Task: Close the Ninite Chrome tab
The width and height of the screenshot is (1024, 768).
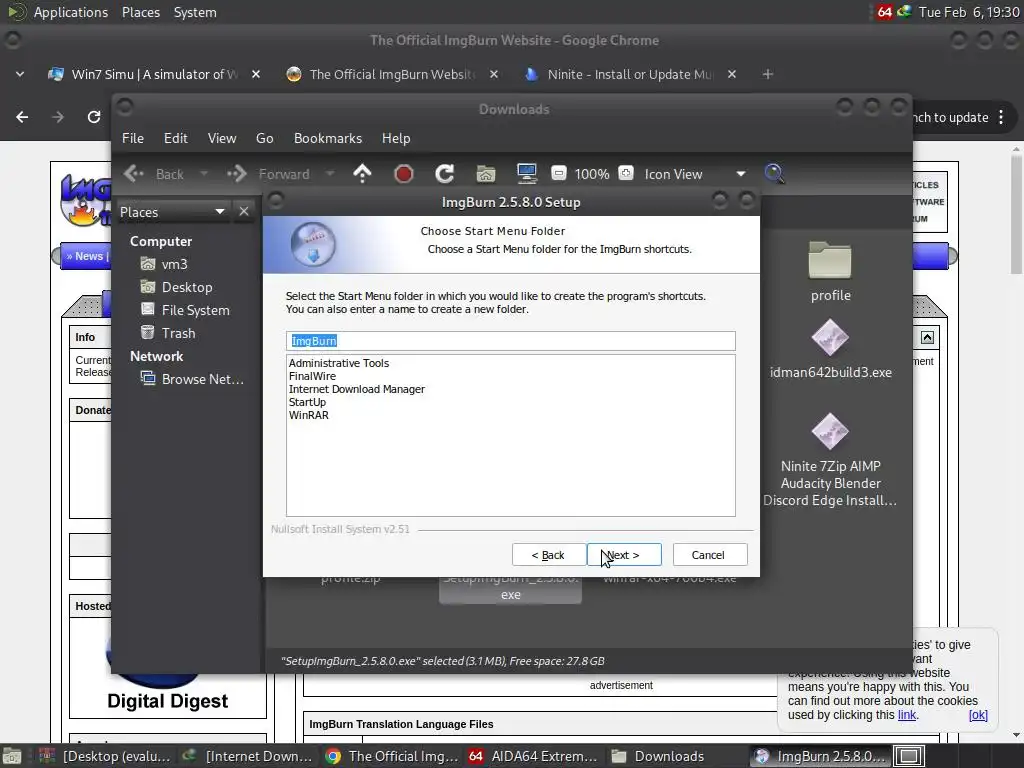Action: tap(731, 74)
